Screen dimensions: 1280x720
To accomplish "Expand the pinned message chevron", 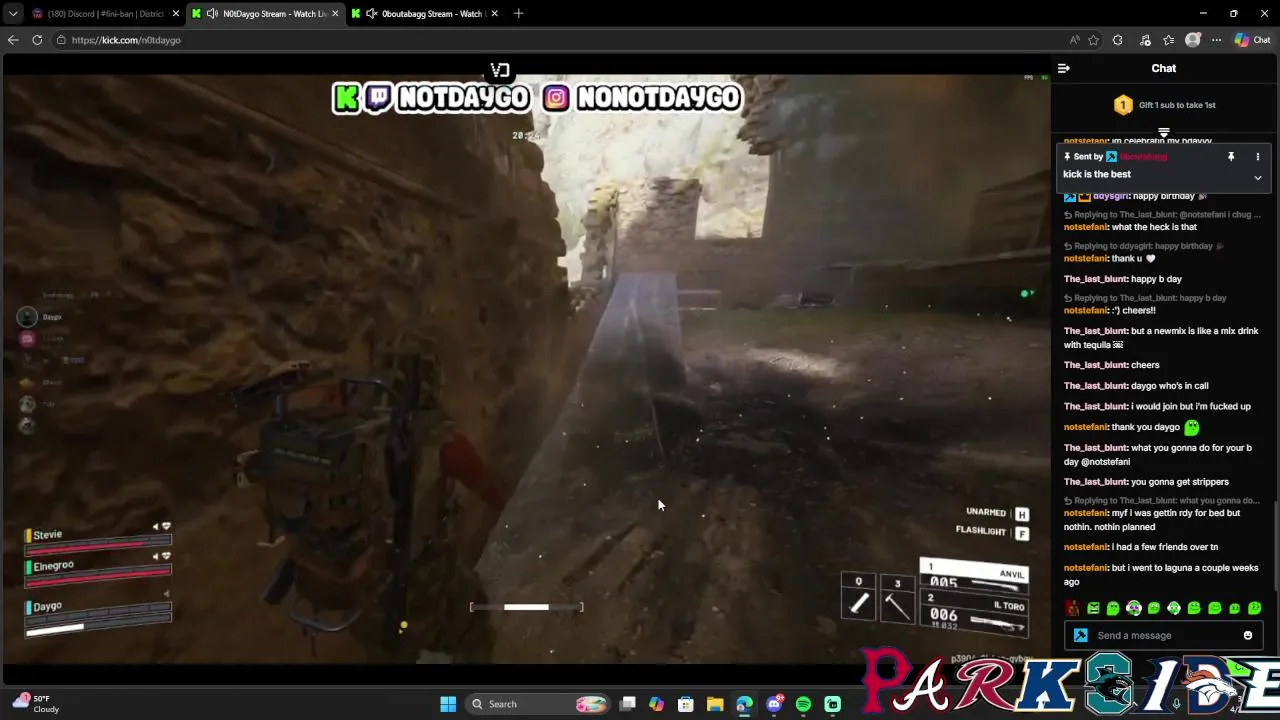I will tap(1257, 178).
